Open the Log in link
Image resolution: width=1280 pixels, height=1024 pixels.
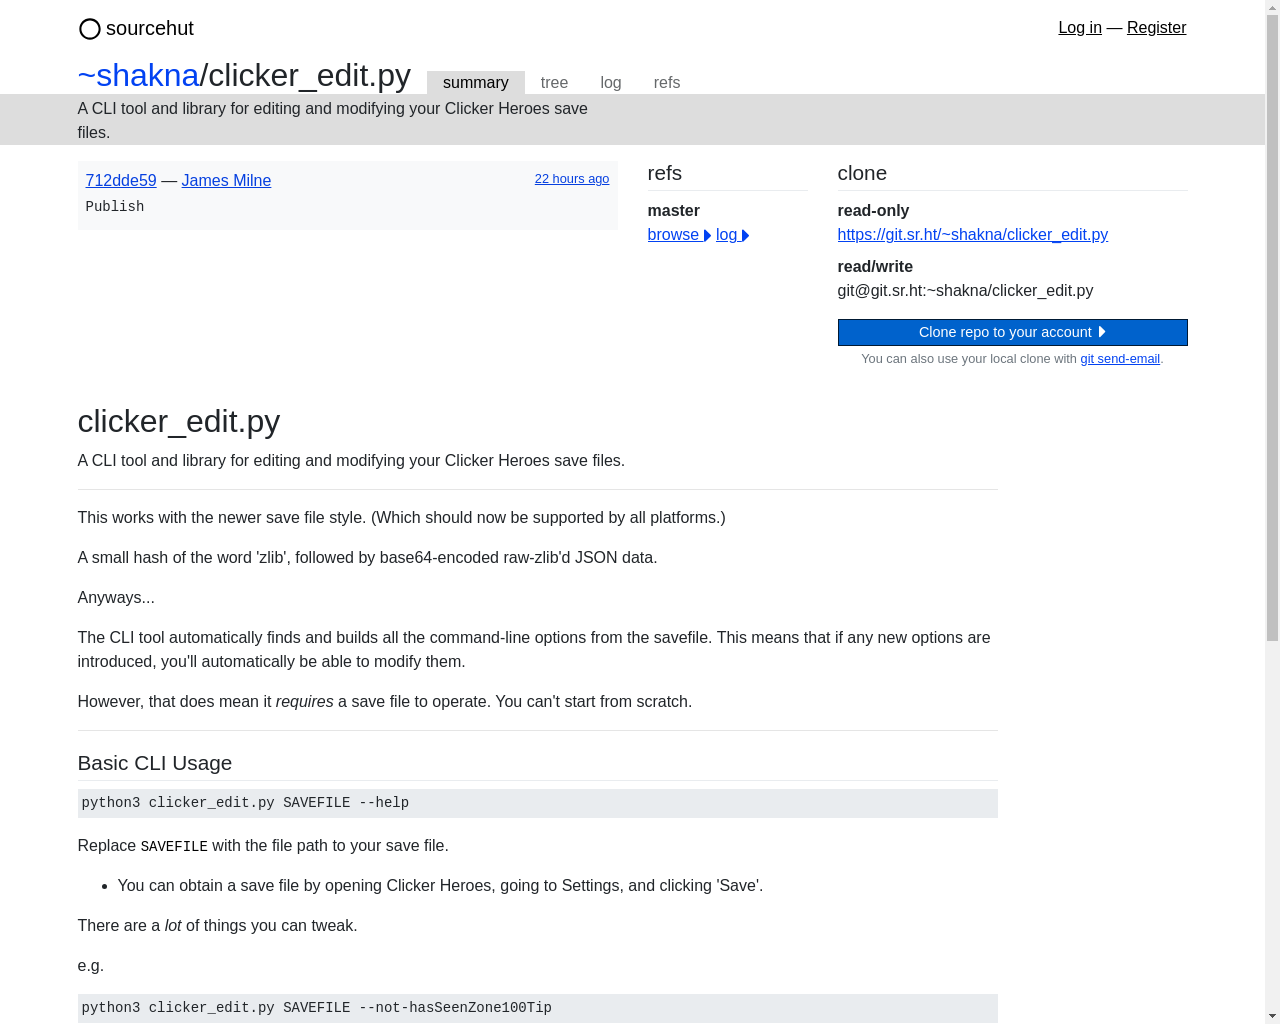coord(1080,28)
